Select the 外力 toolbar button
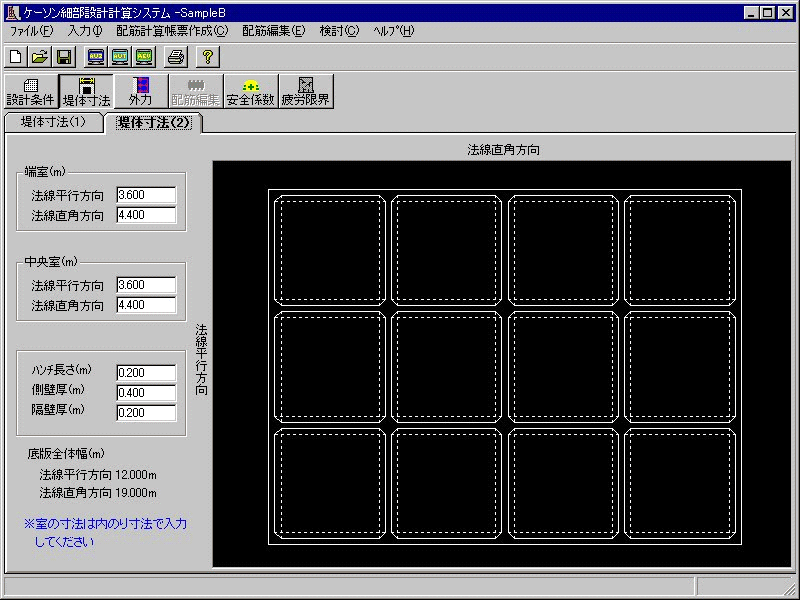The image size is (800, 600). point(140,91)
